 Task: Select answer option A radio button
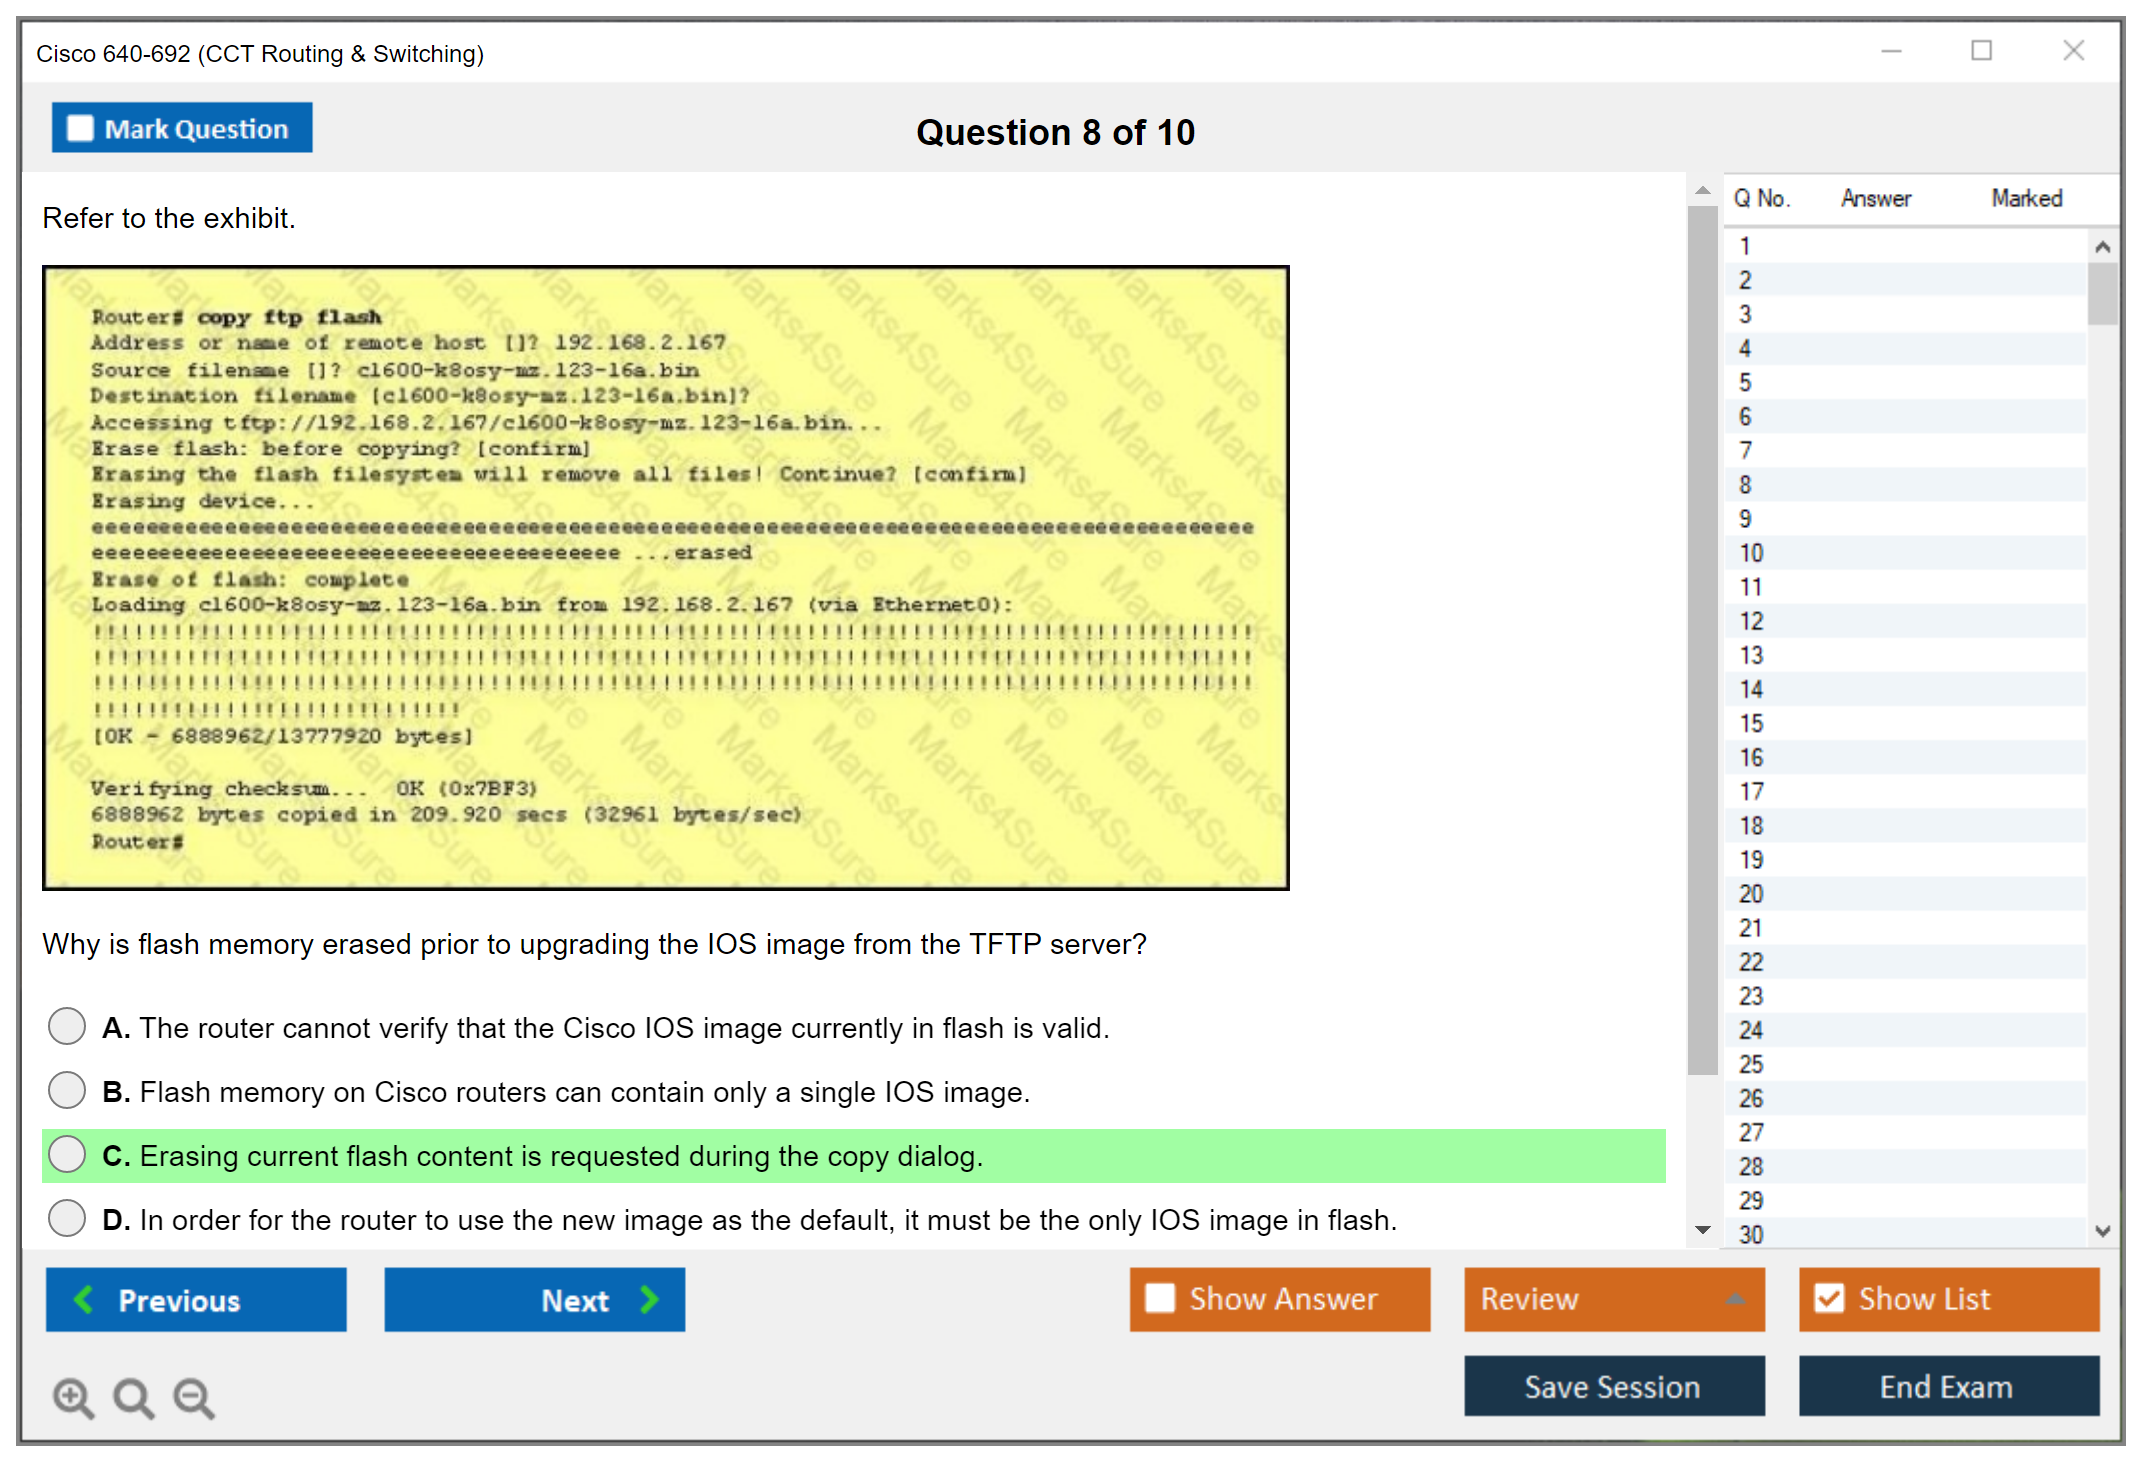(x=67, y=1026)
